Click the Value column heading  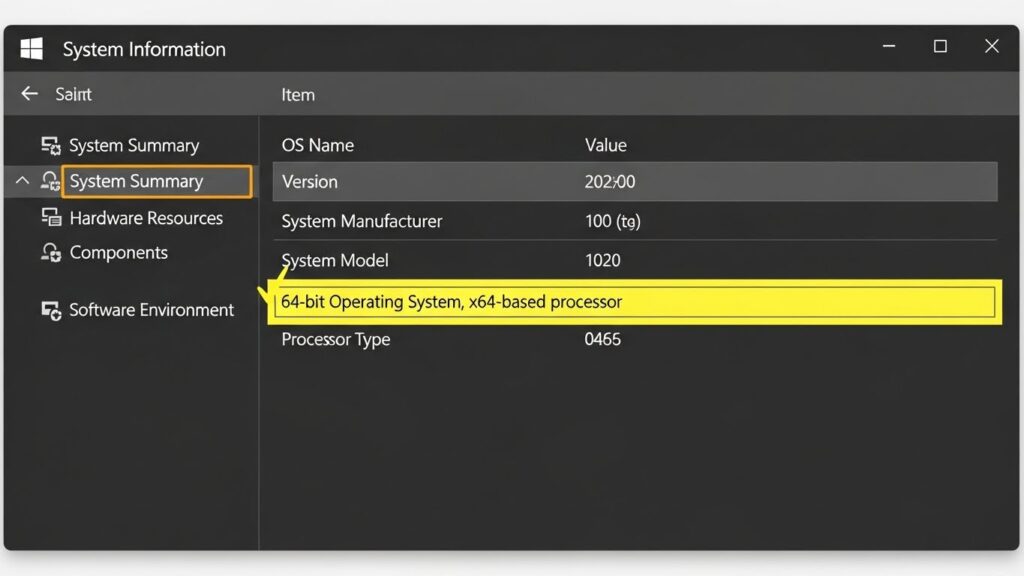pos(605,145)
